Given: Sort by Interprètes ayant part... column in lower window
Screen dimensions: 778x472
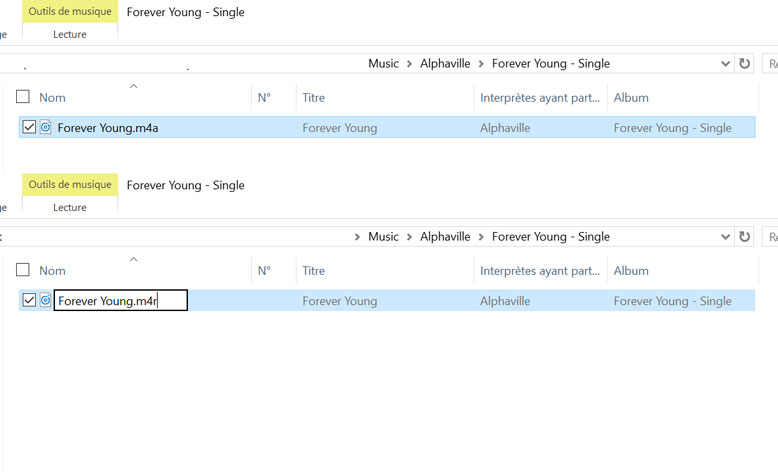Looking at the screenshot, I should point(540,271).
